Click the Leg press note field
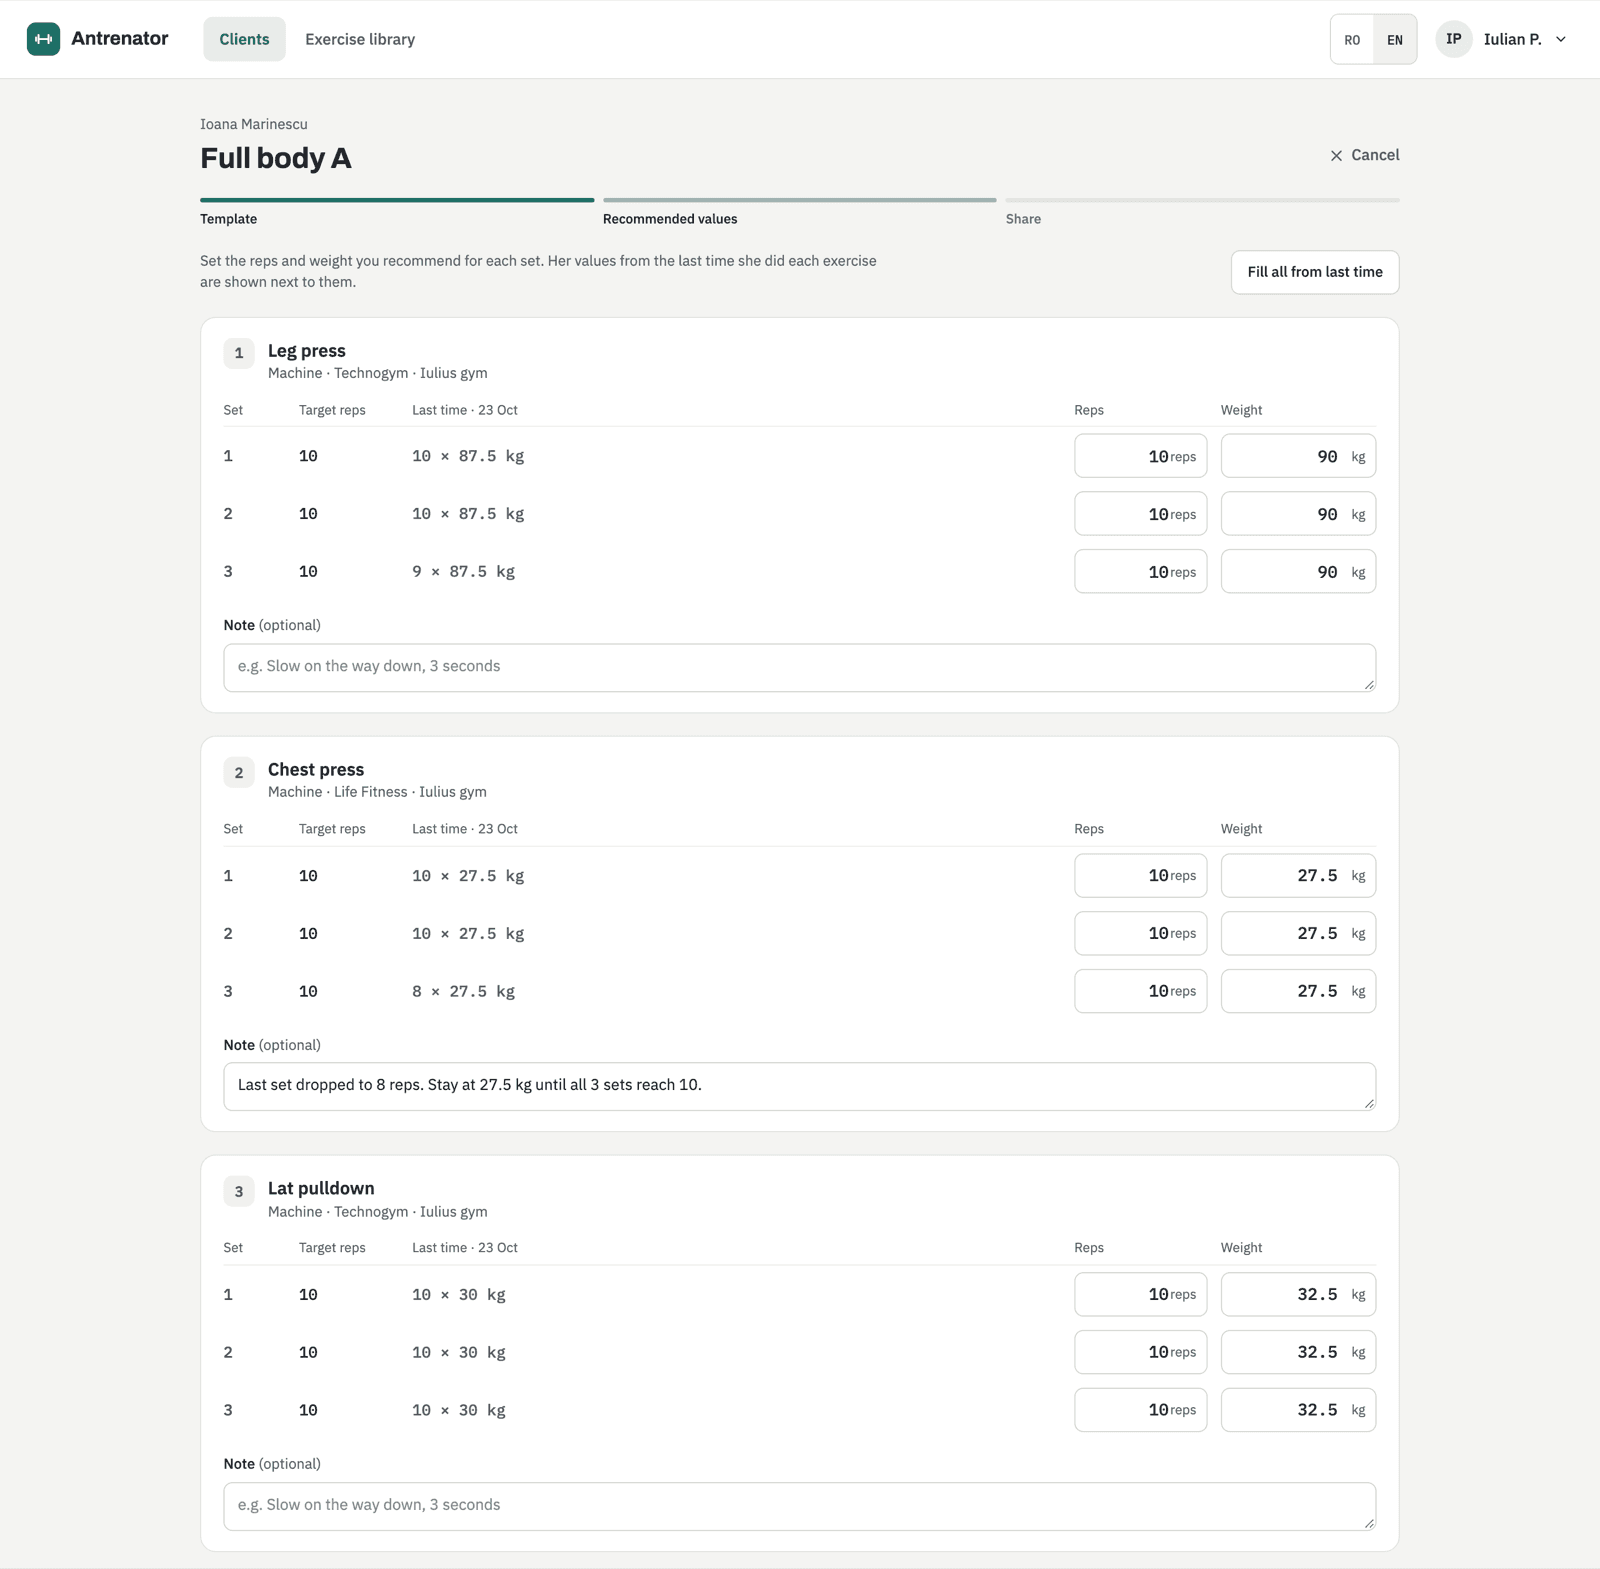Screen dimensions: 1600x1569 [799, 667]
